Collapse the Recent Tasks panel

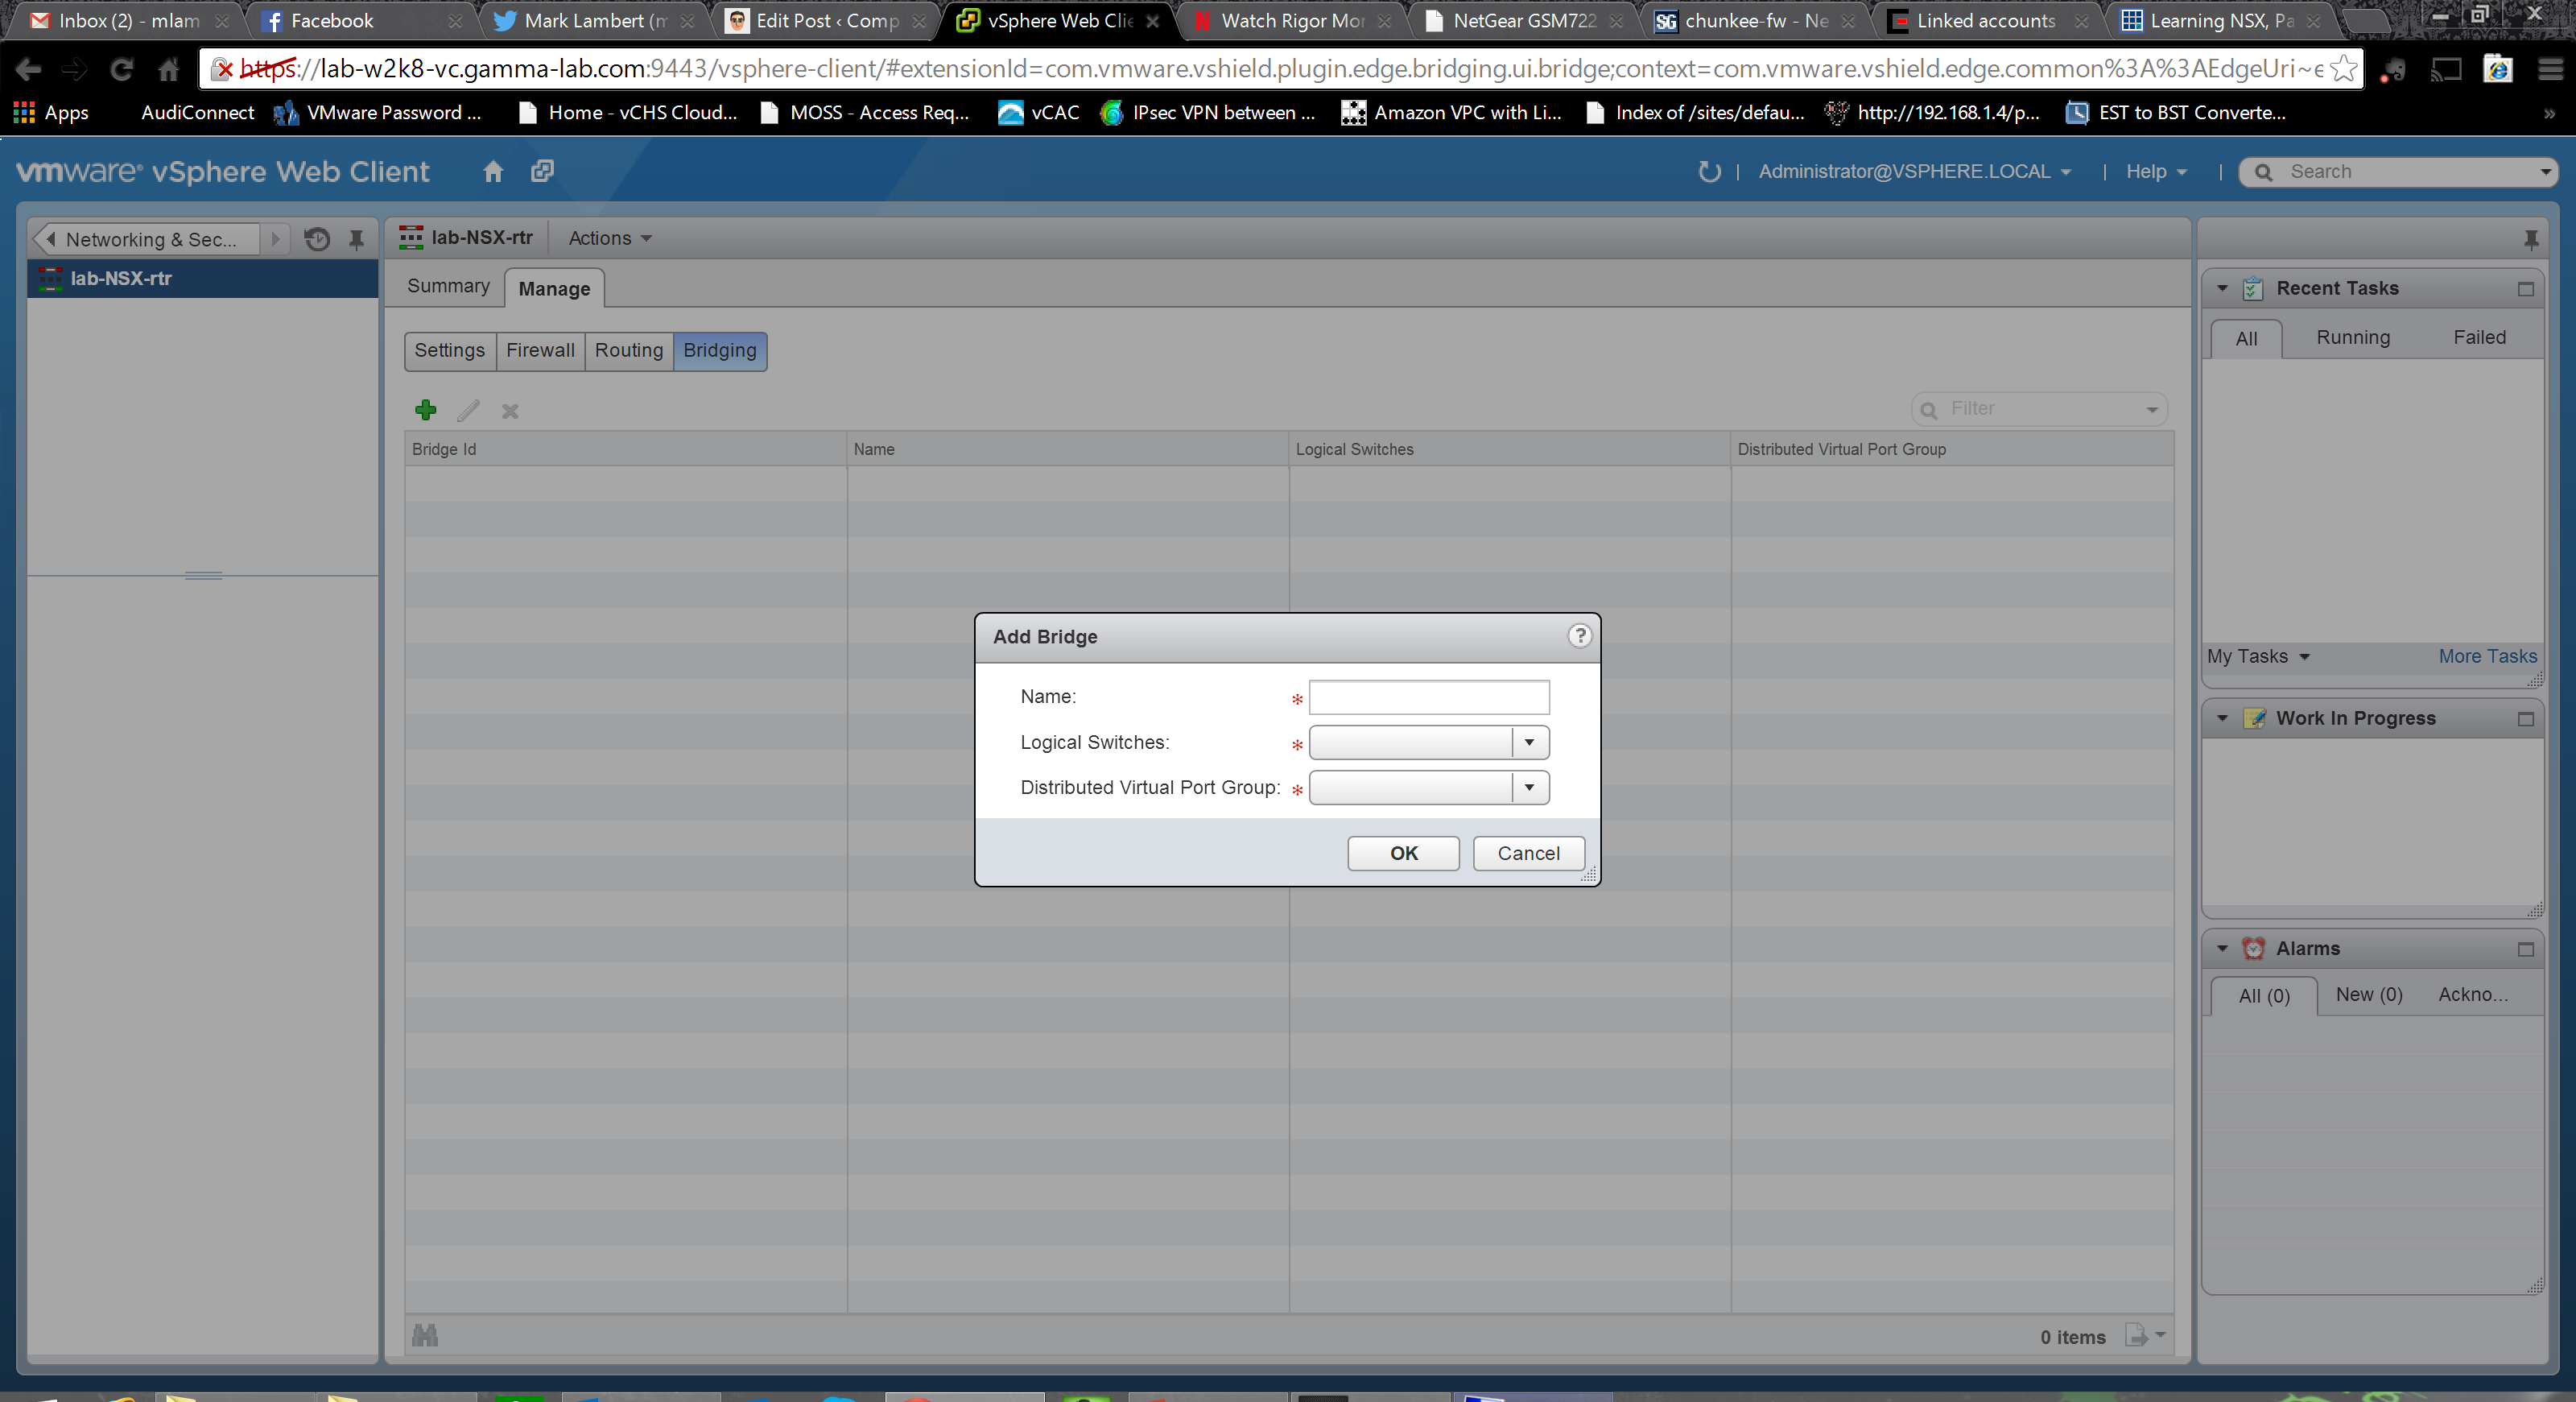2222,289
